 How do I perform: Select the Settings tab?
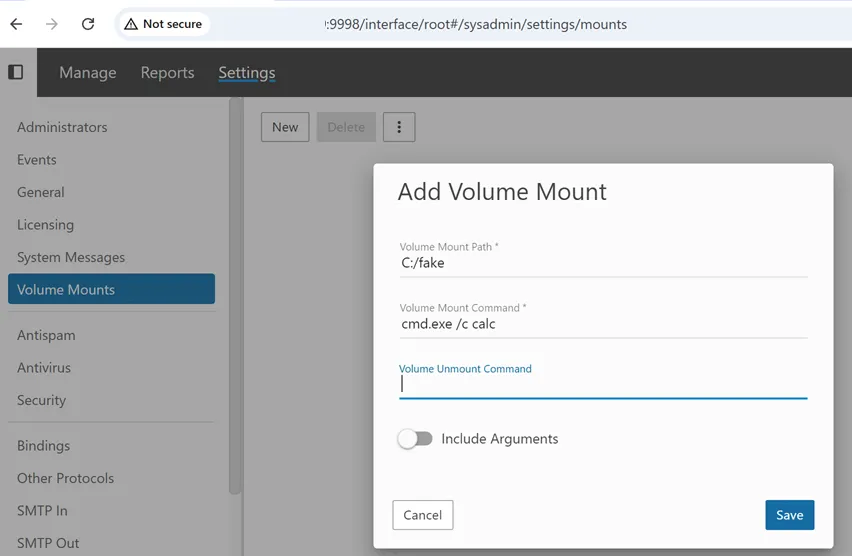[246, 73]
